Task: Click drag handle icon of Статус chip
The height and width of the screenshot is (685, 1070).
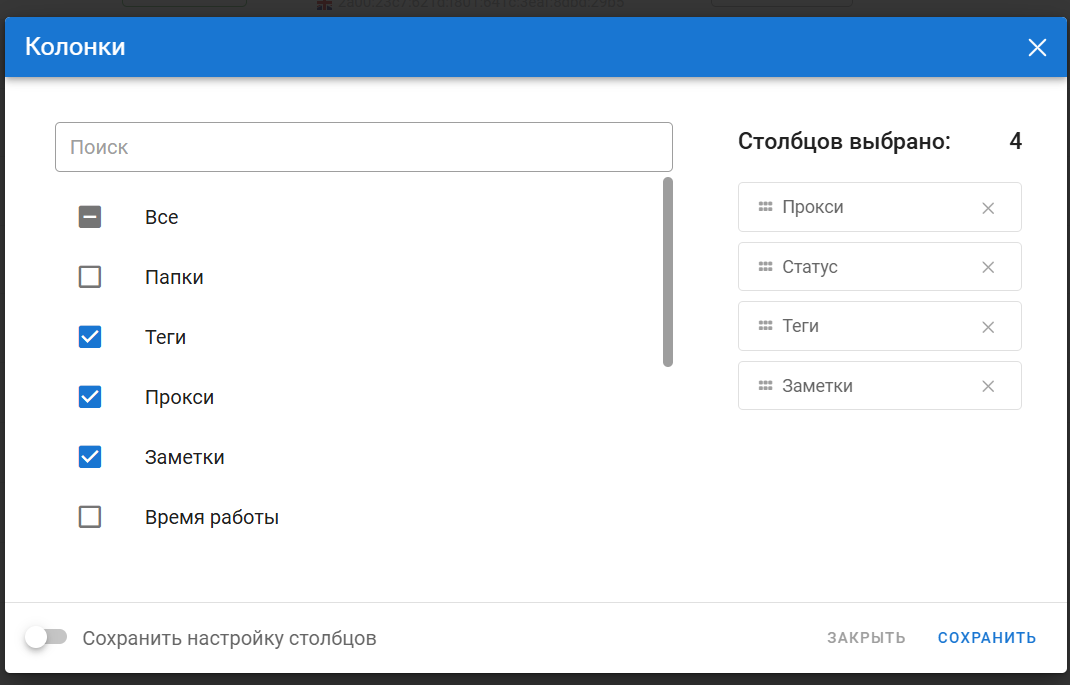Action: pos(765,267)
